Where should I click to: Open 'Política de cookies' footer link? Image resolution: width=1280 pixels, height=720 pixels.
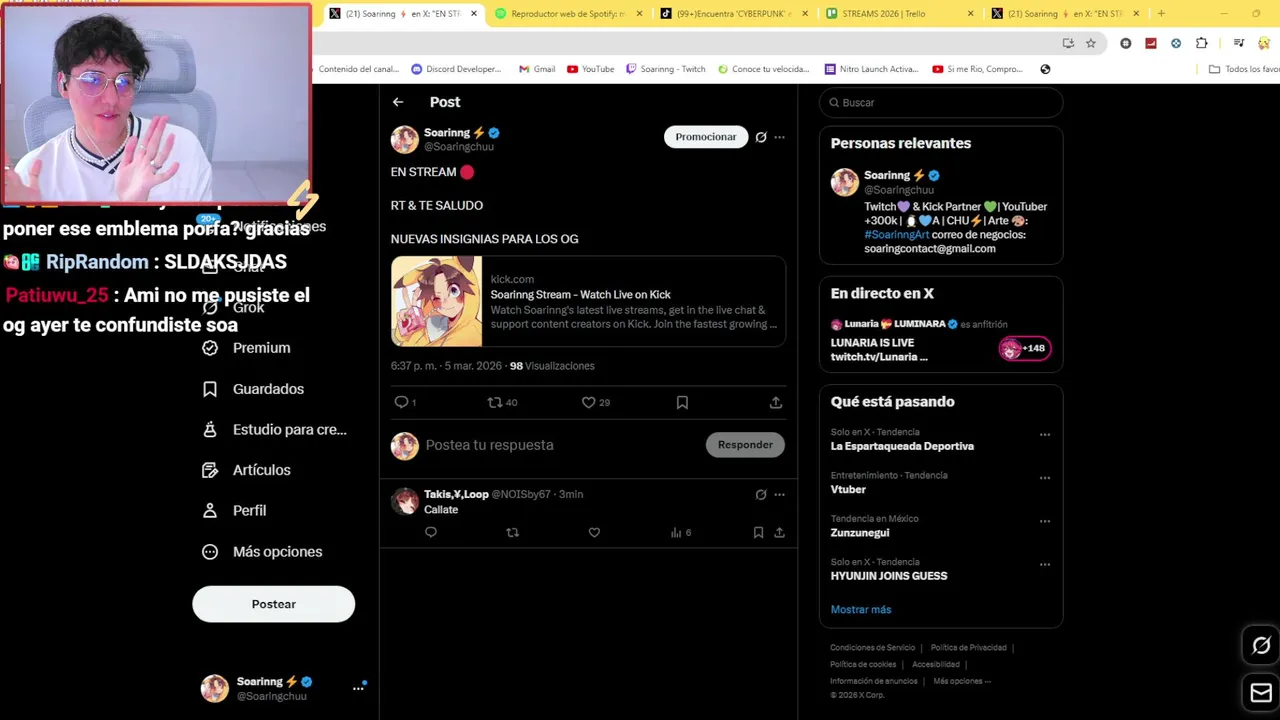(863, 665)
